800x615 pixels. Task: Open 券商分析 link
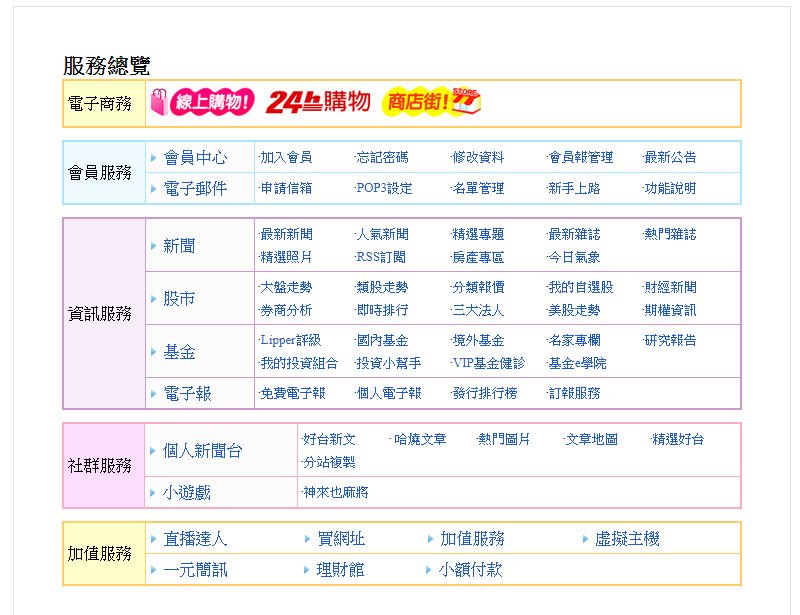[286, 310]
